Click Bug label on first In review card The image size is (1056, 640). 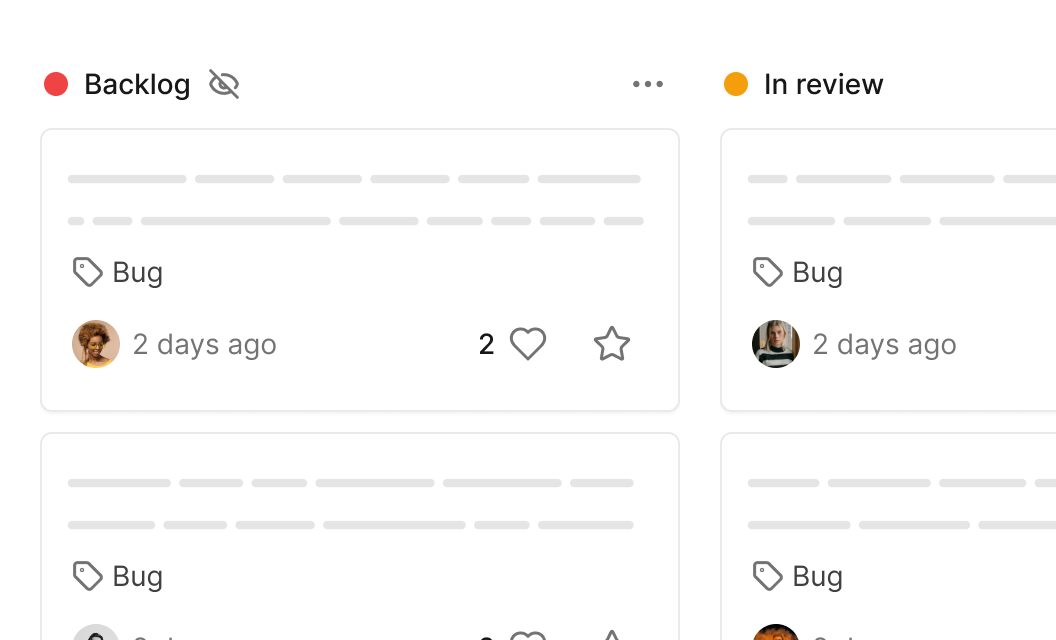[x=818, y=273]
